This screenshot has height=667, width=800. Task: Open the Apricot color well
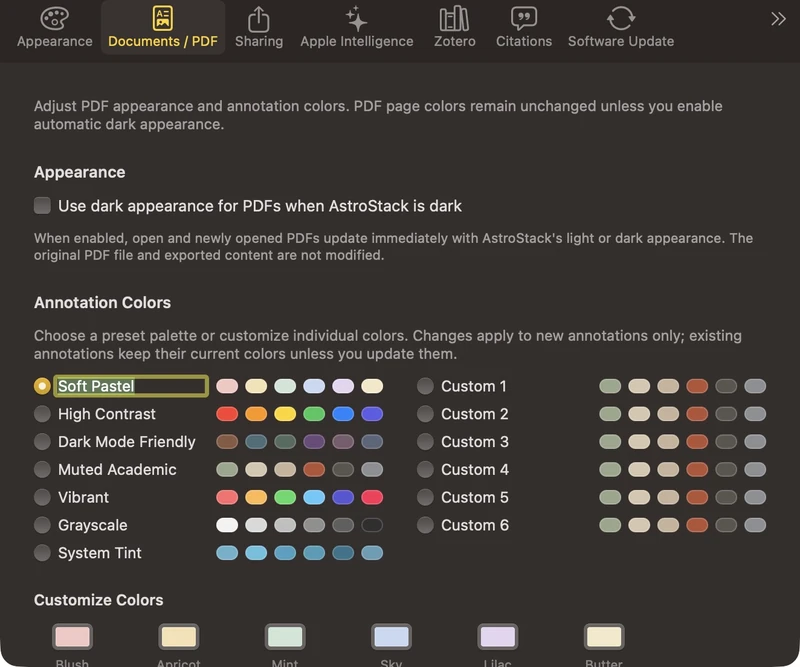(179, 636)
